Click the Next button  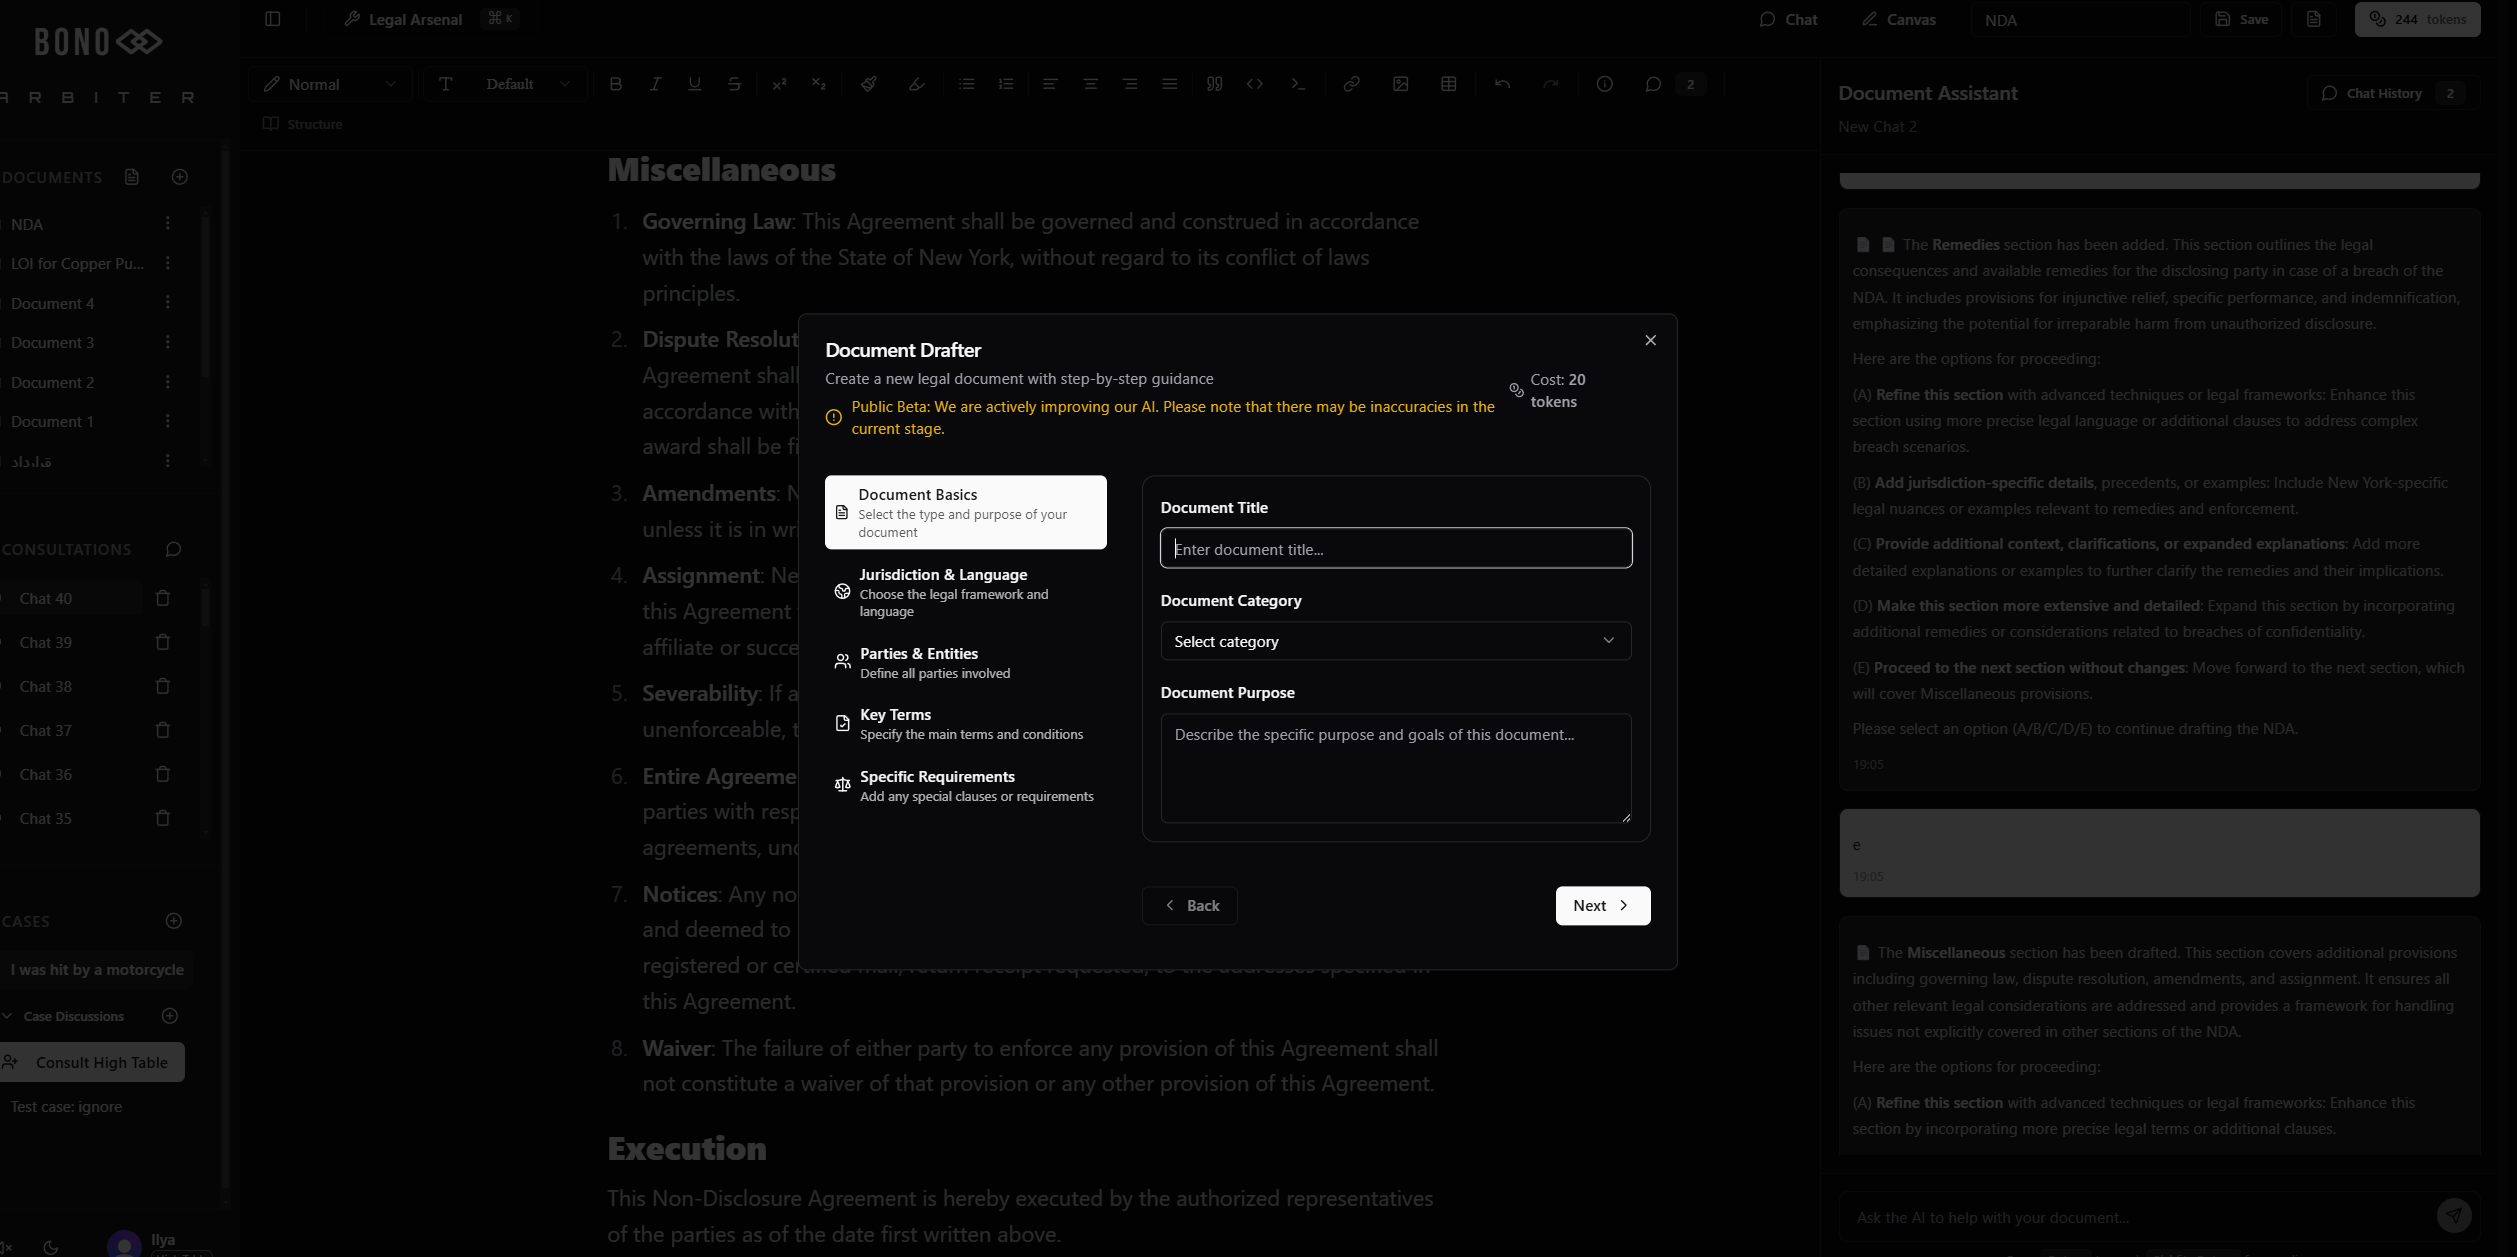1602,905
